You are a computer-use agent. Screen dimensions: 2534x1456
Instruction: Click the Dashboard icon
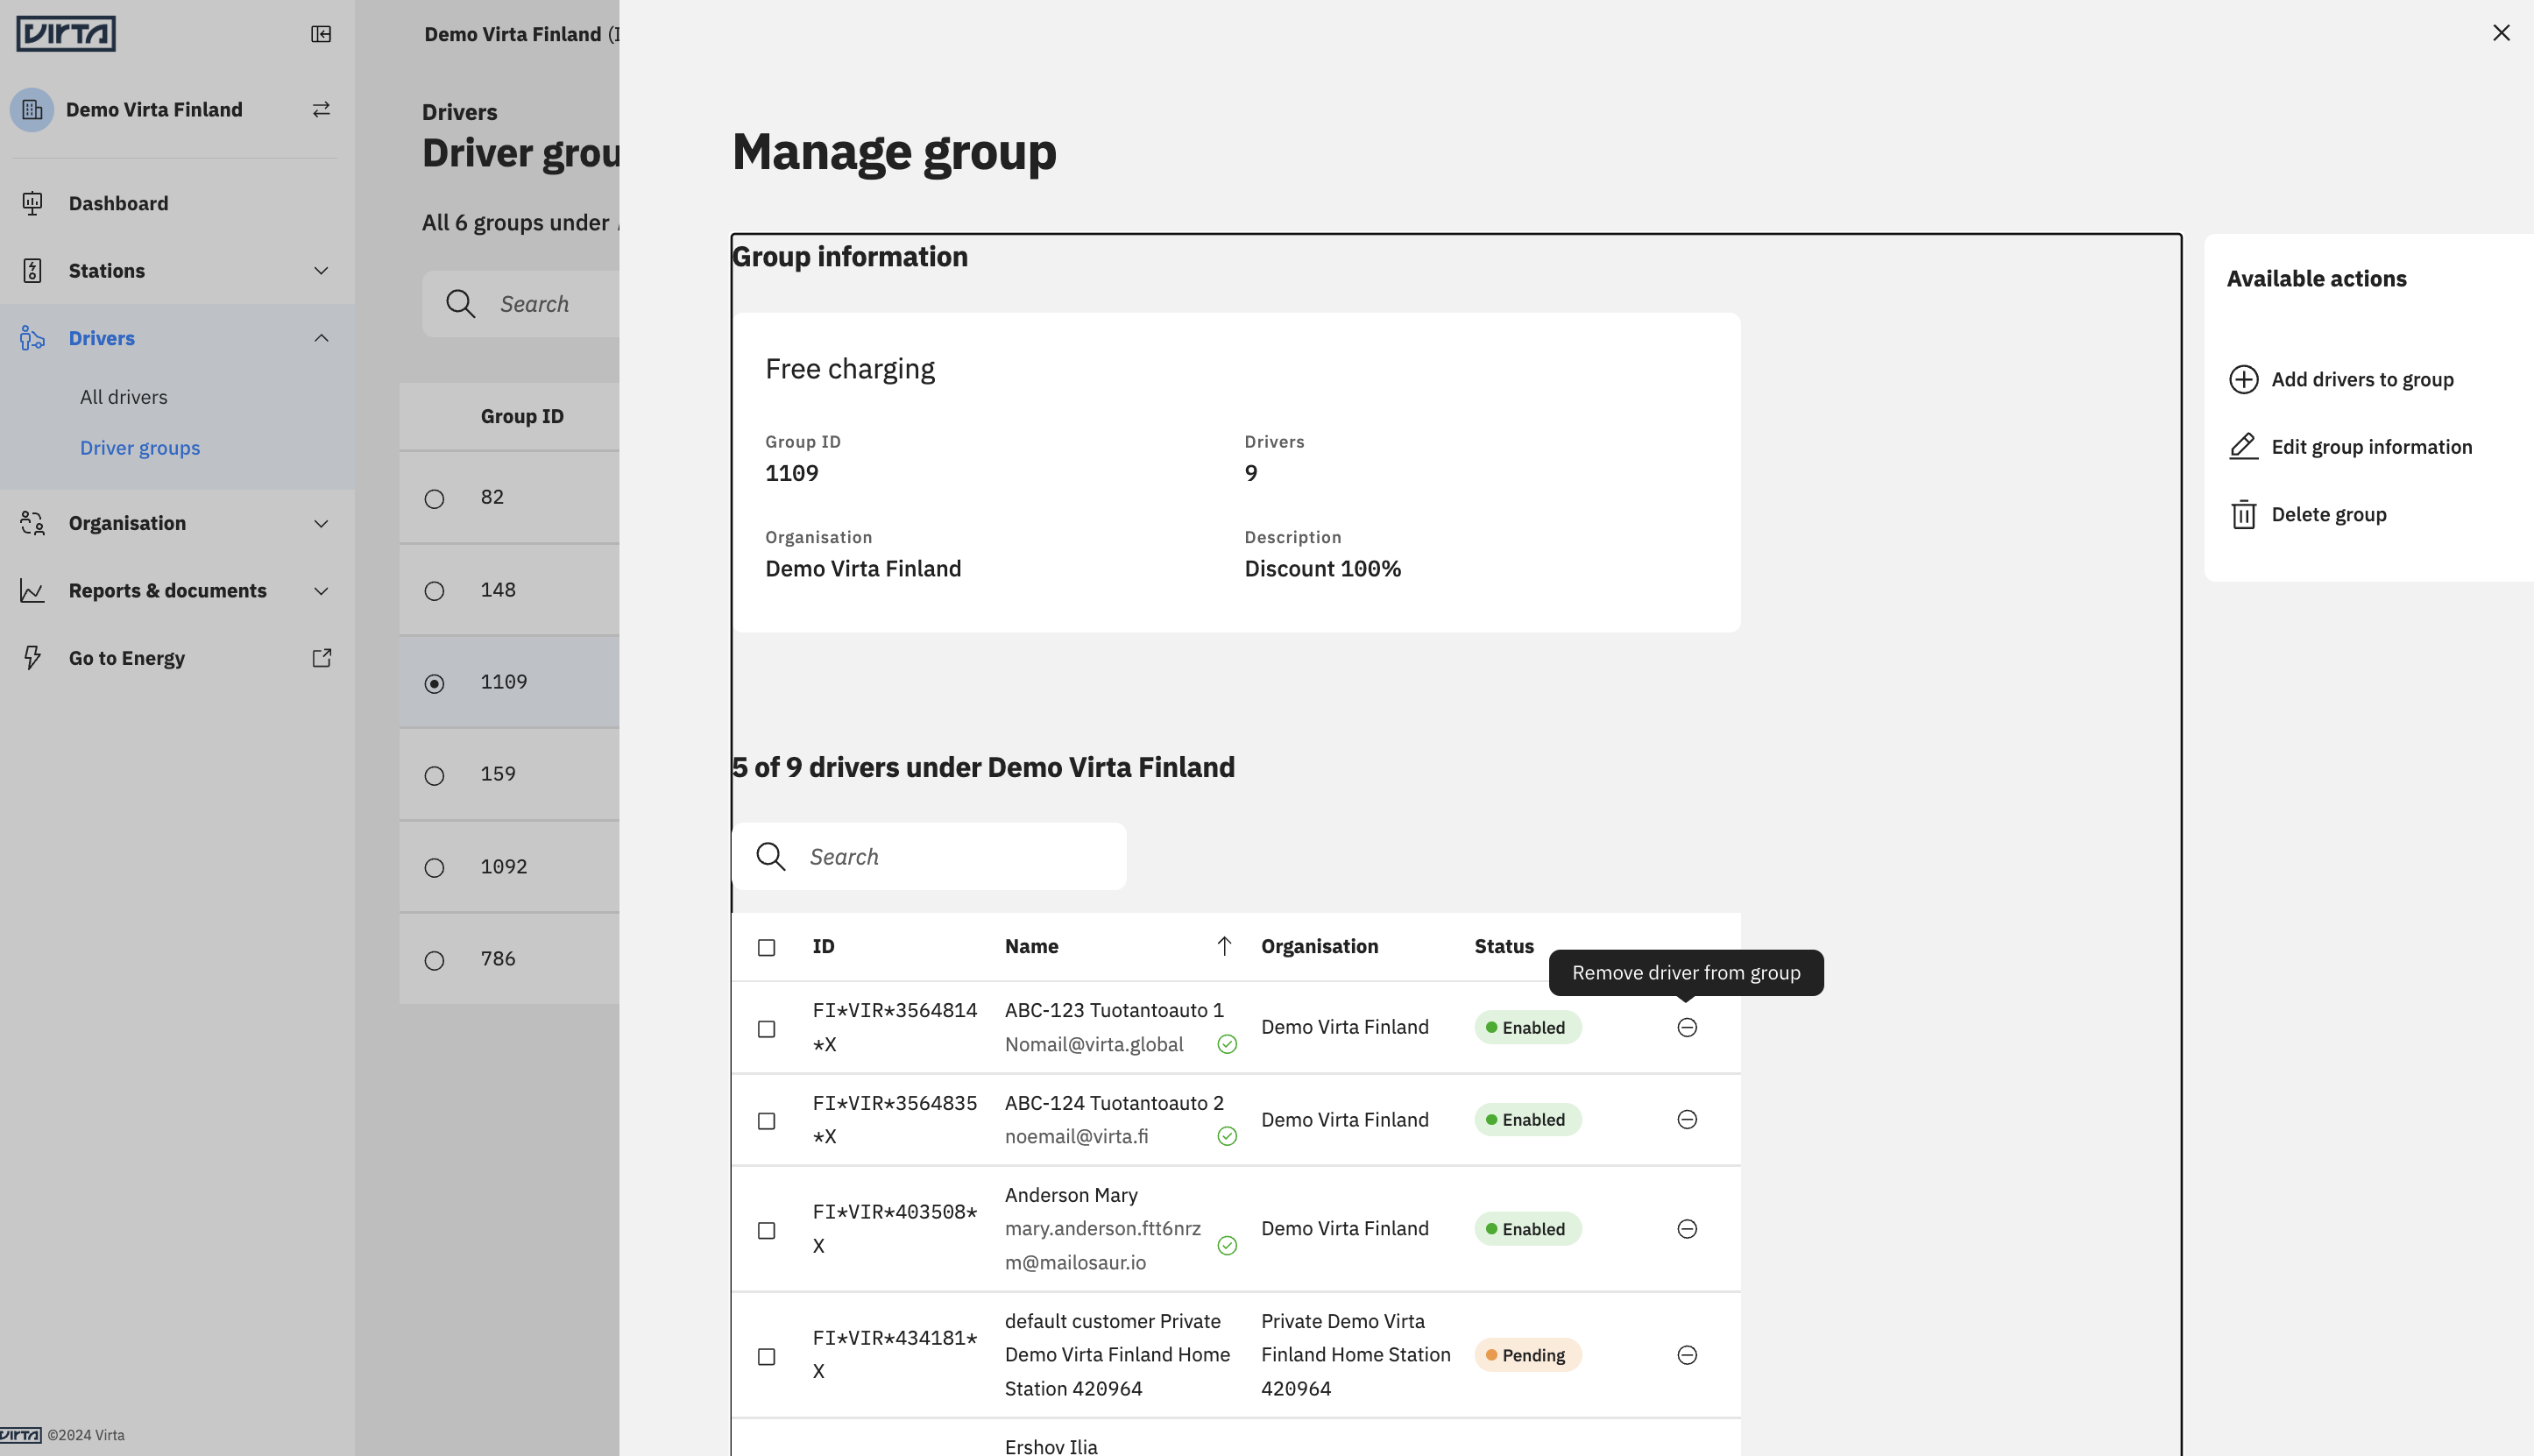tap(32, 203)
